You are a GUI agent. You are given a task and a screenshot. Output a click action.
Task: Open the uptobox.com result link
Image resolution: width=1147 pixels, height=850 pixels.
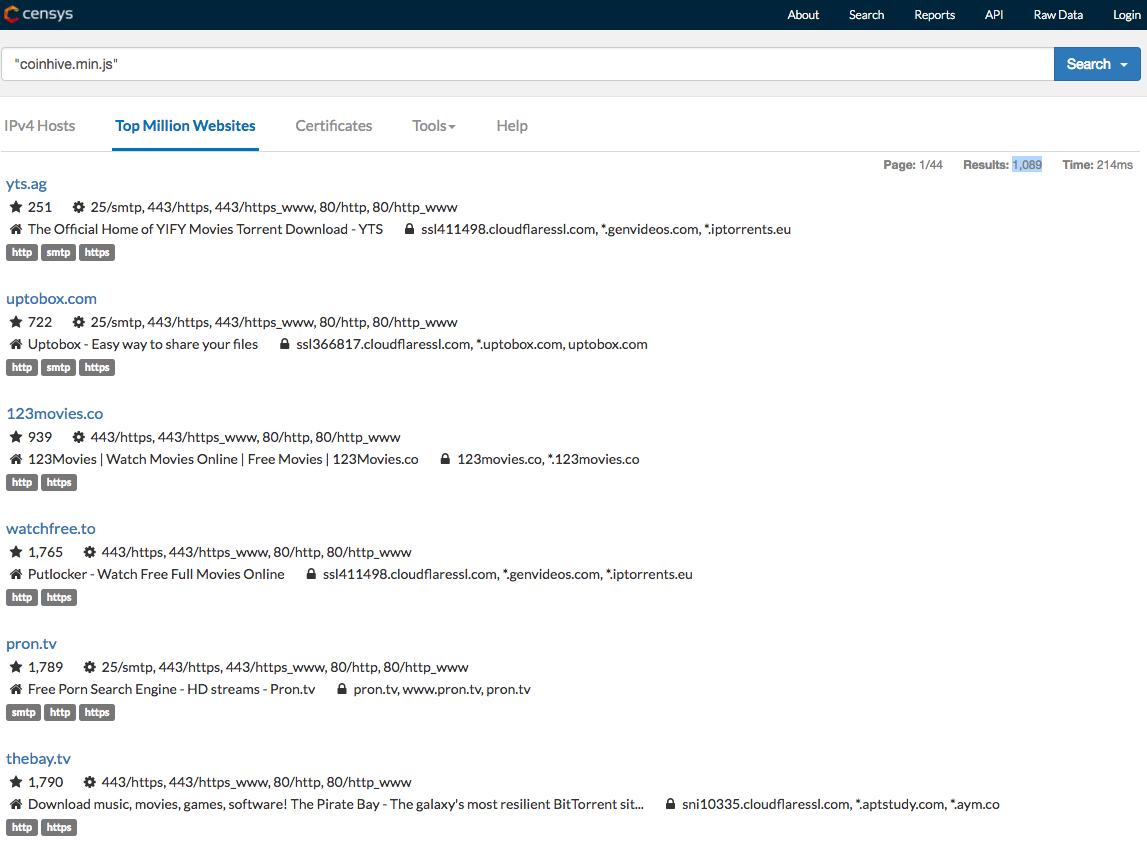pos(51,299)
